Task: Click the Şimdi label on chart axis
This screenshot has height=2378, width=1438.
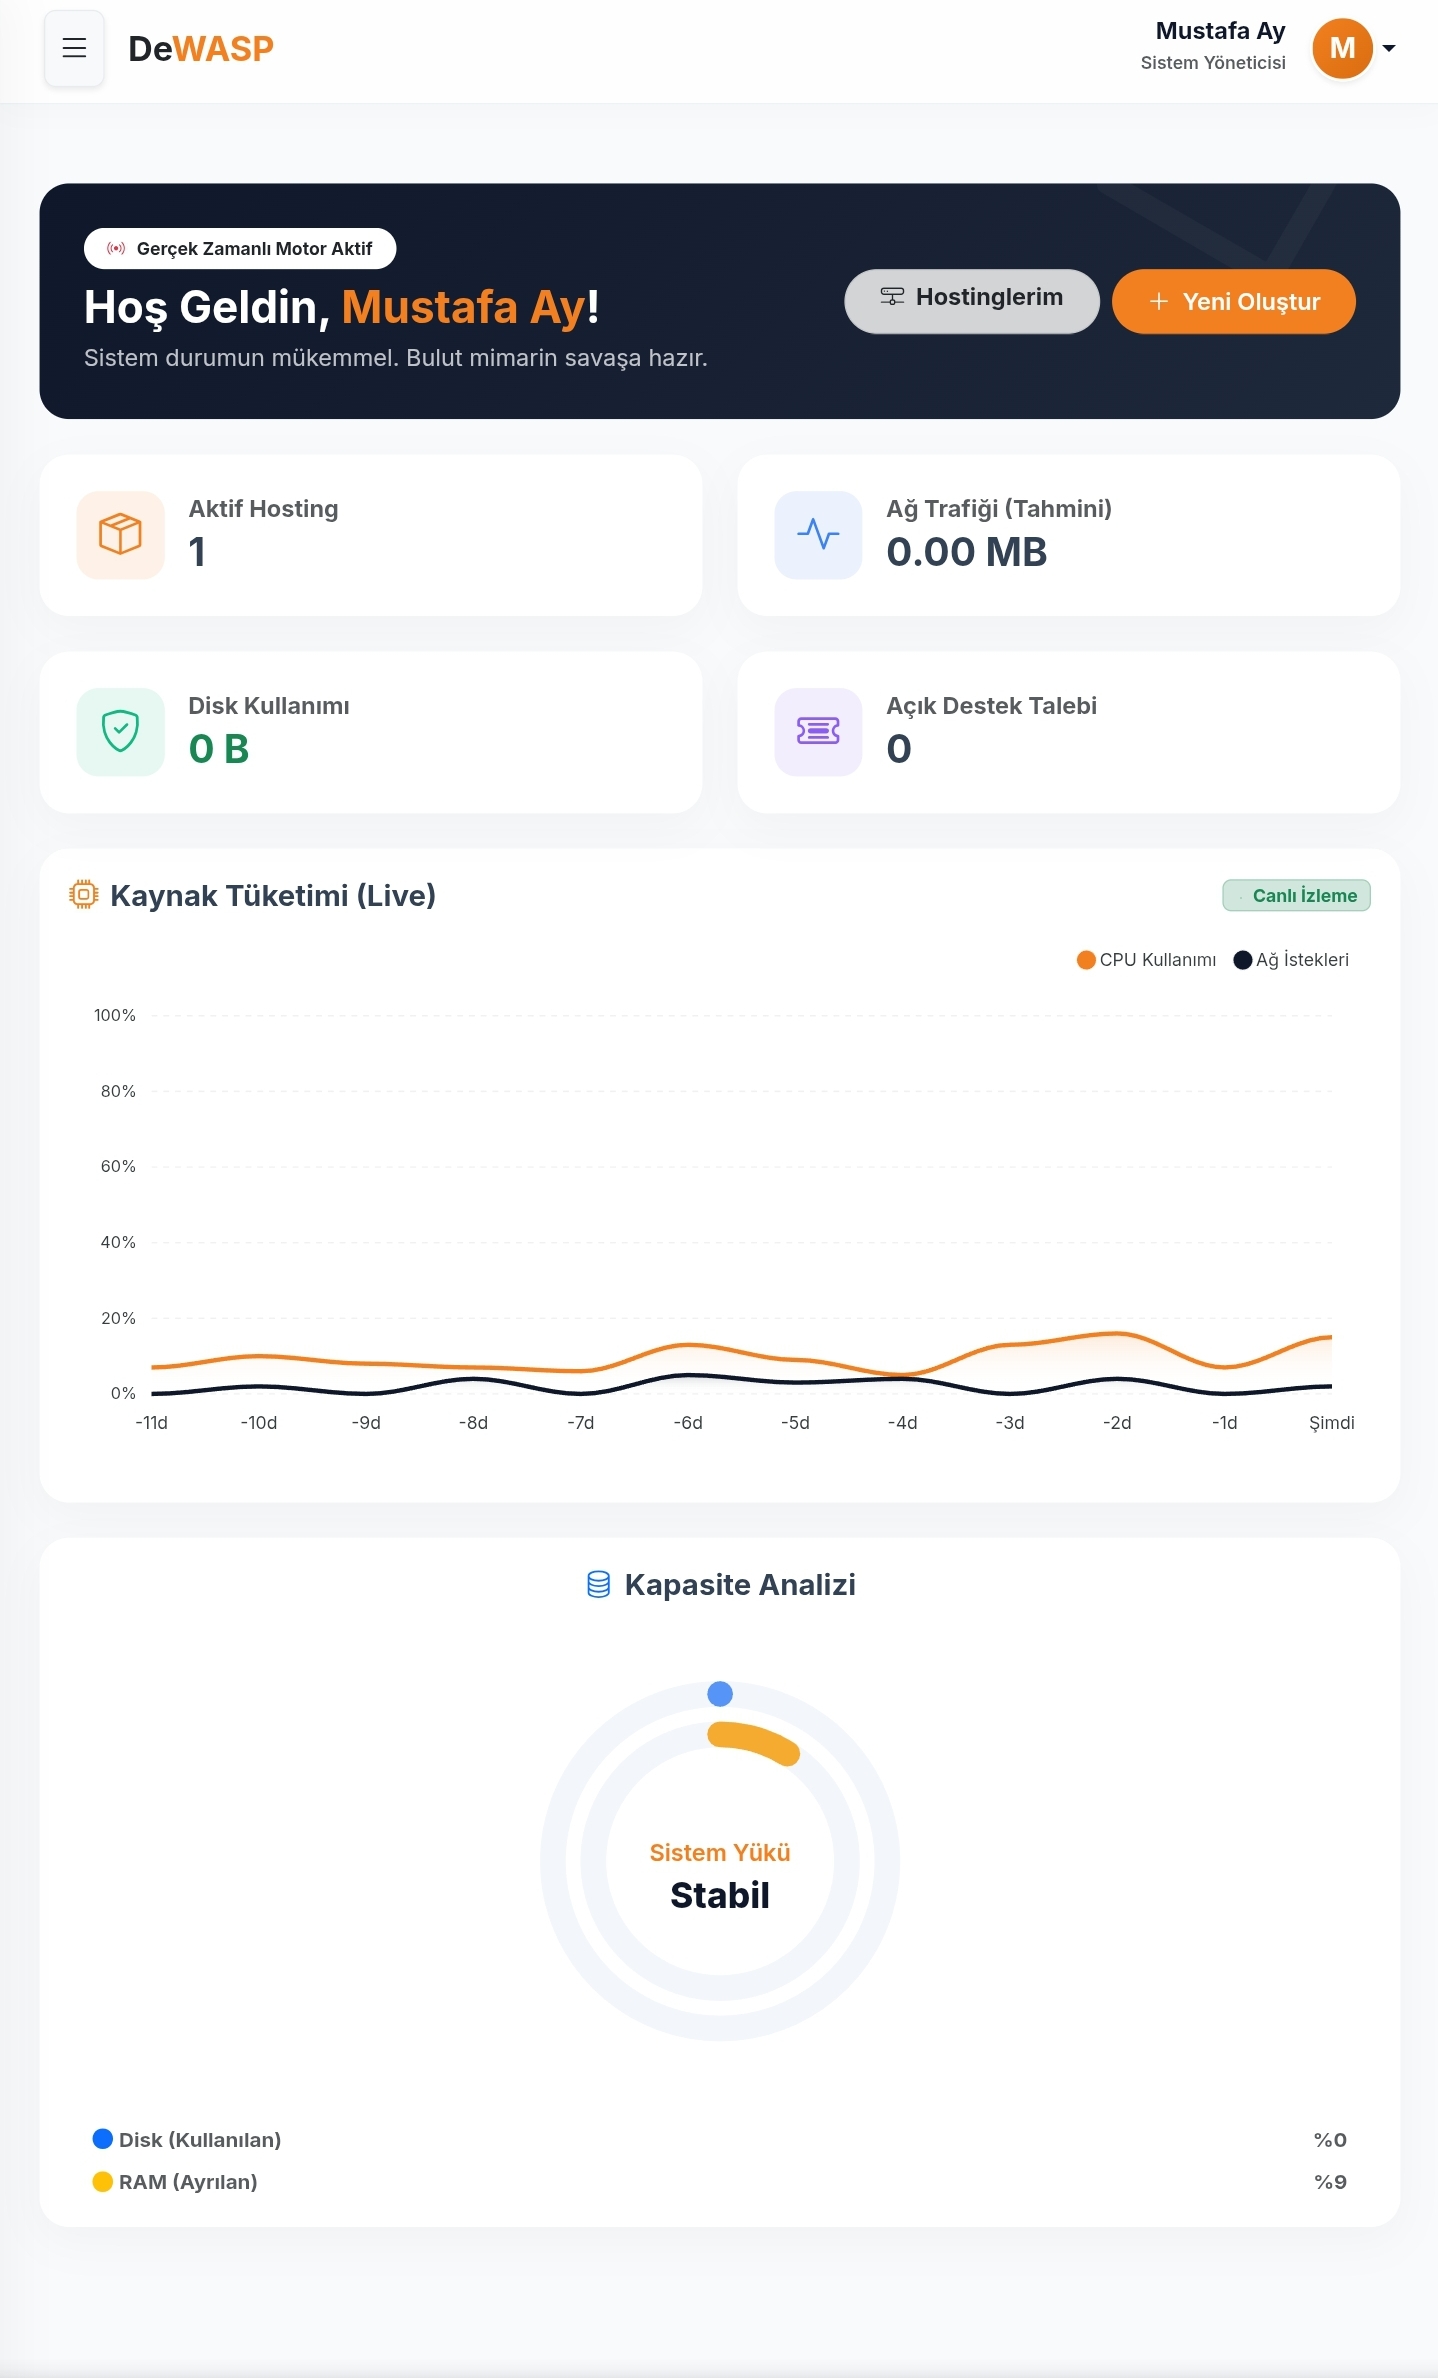Action: [1332, 1423]
